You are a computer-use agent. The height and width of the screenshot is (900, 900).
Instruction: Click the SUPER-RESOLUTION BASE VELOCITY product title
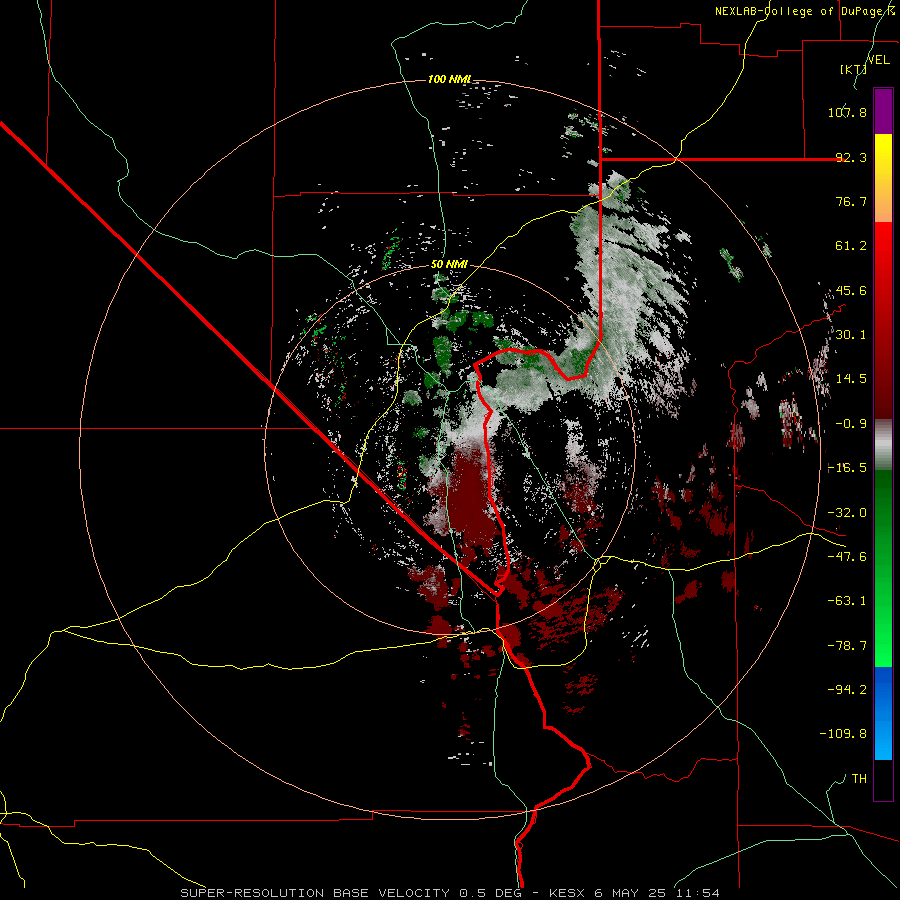point(317,893)
